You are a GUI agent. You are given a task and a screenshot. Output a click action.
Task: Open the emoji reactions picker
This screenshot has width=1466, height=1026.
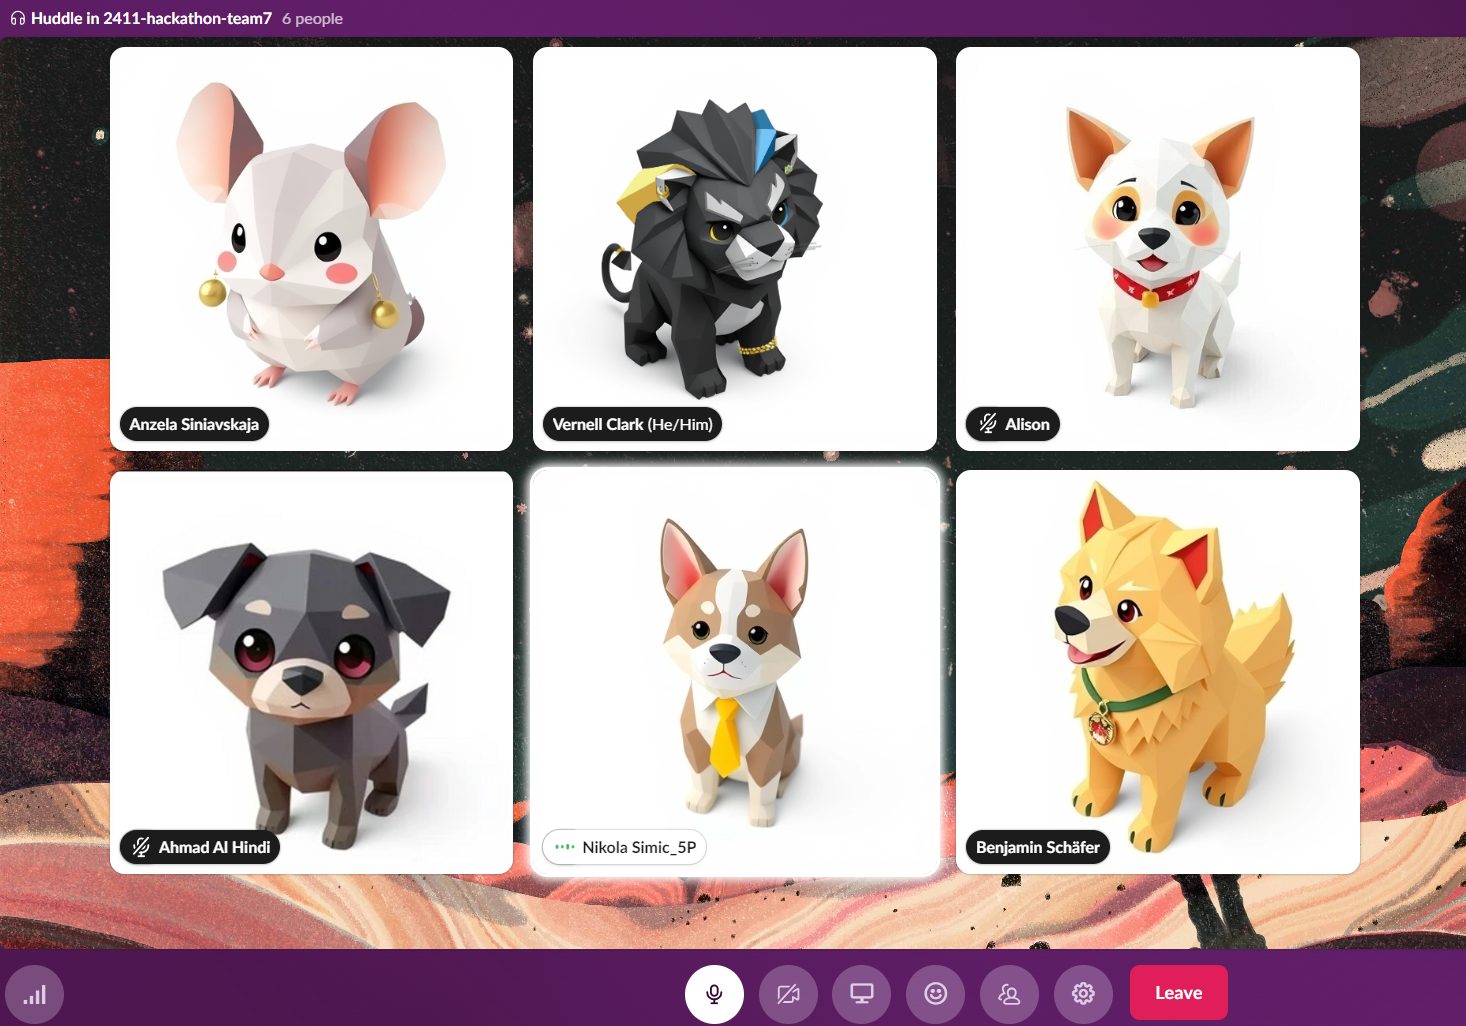coord(936,994)
